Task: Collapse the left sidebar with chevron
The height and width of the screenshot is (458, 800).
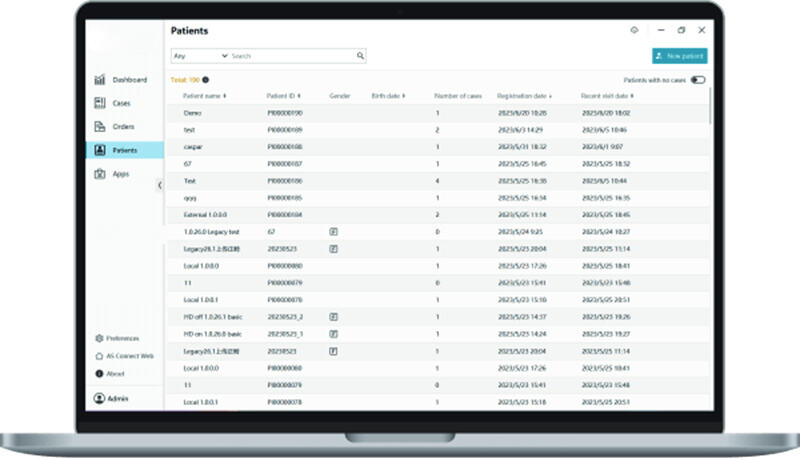Action: [x=160, y=185]
